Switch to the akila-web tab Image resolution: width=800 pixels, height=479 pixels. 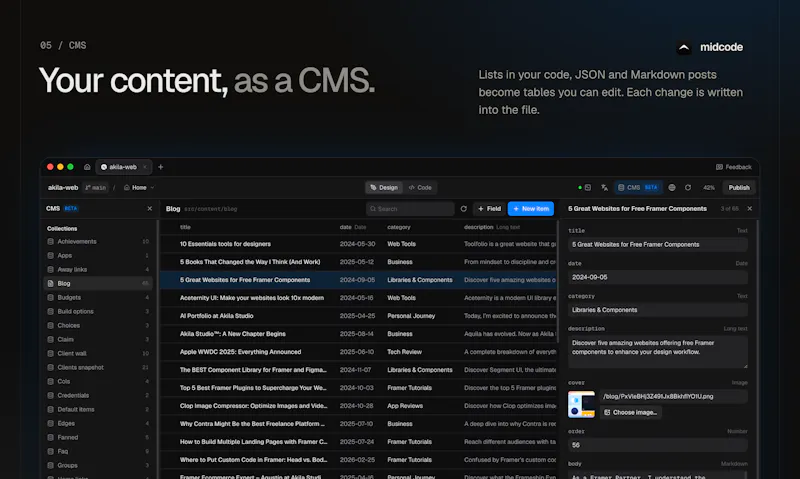pos(123,167)
